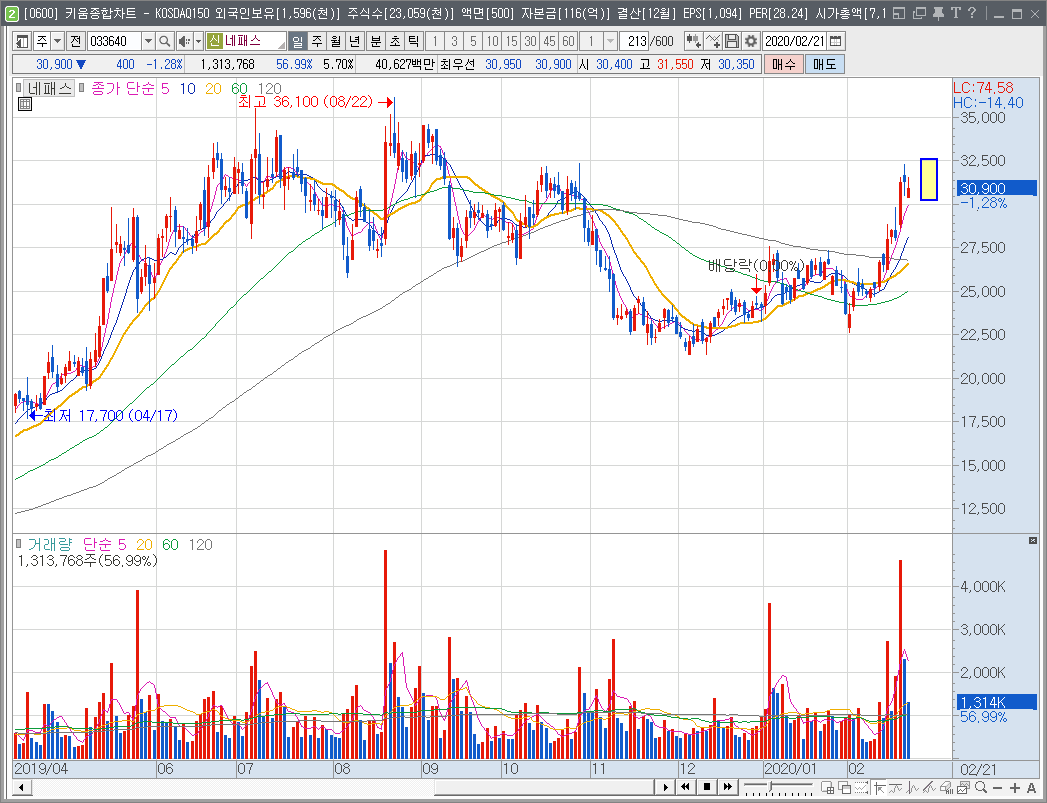
Task: Toggle the 전 button beside stock code
Action: 75,41
